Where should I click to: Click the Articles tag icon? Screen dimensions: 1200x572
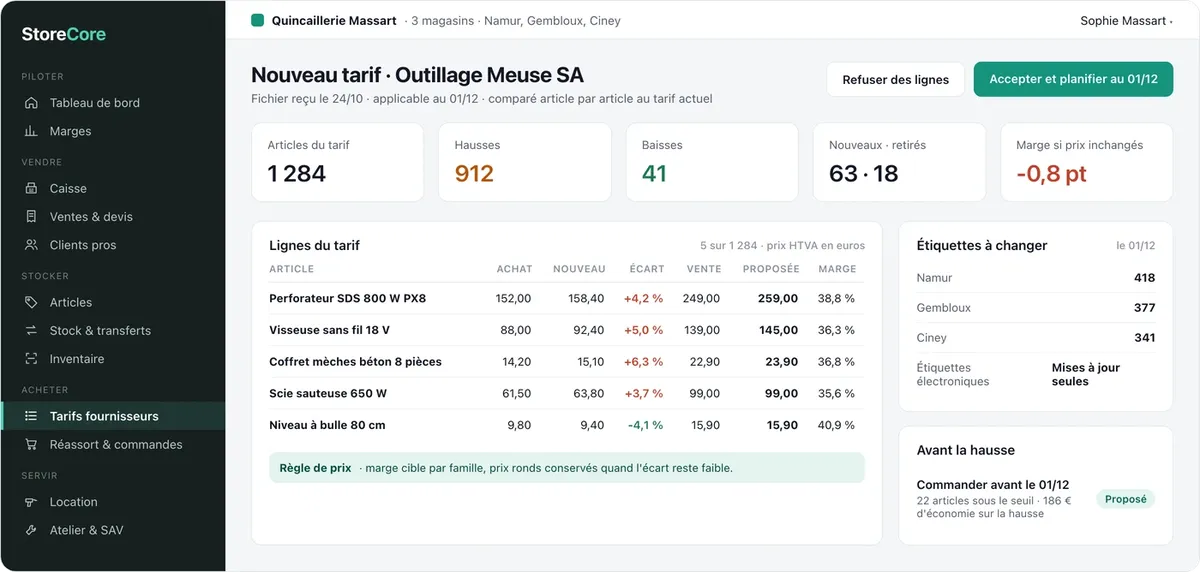click(30, 302)
